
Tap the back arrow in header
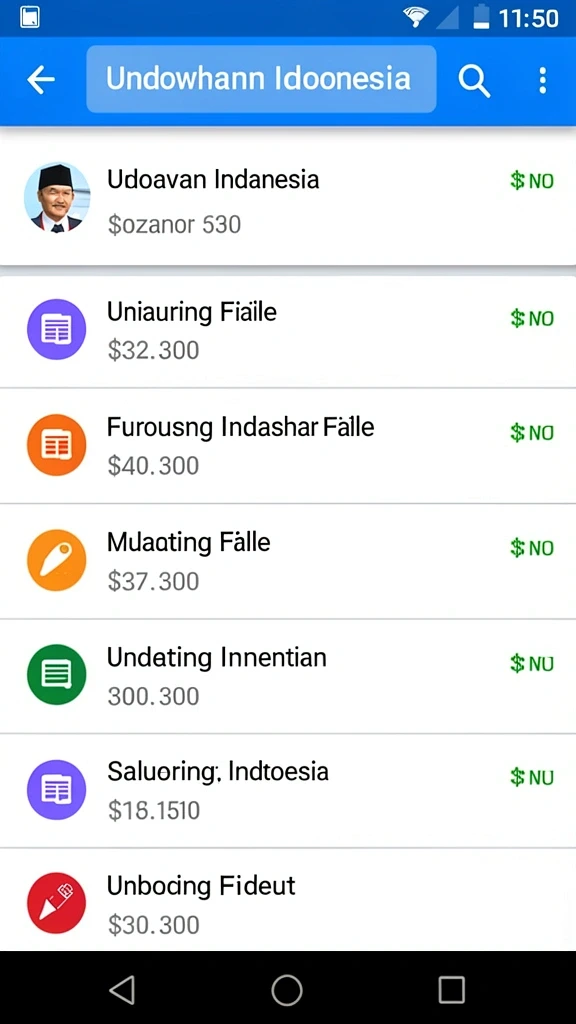(40, 80)
